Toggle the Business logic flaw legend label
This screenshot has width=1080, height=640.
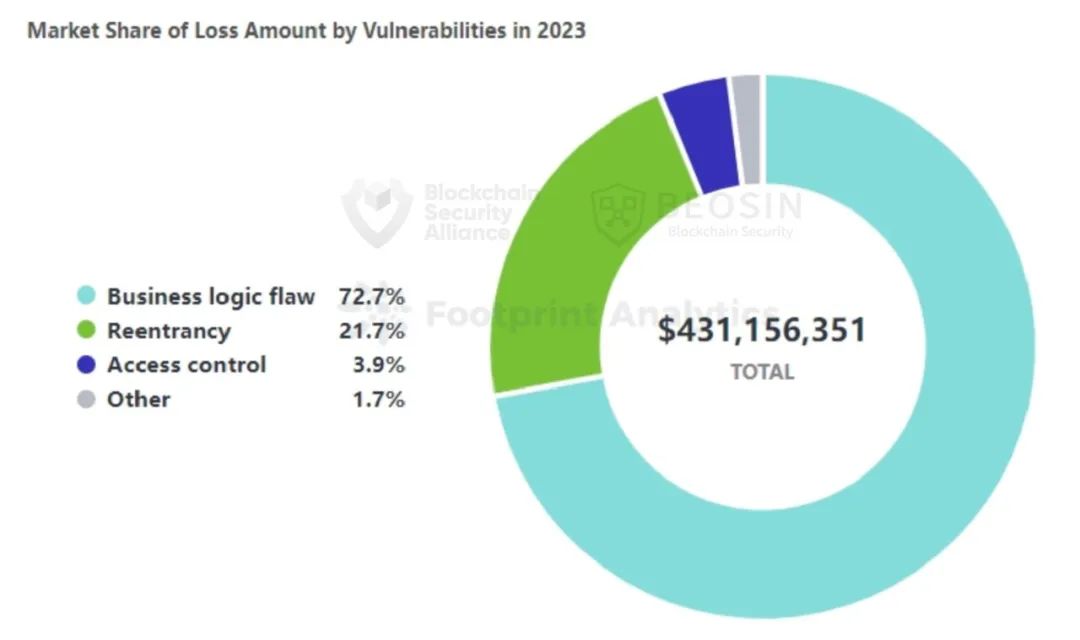[x=210, y=296]
